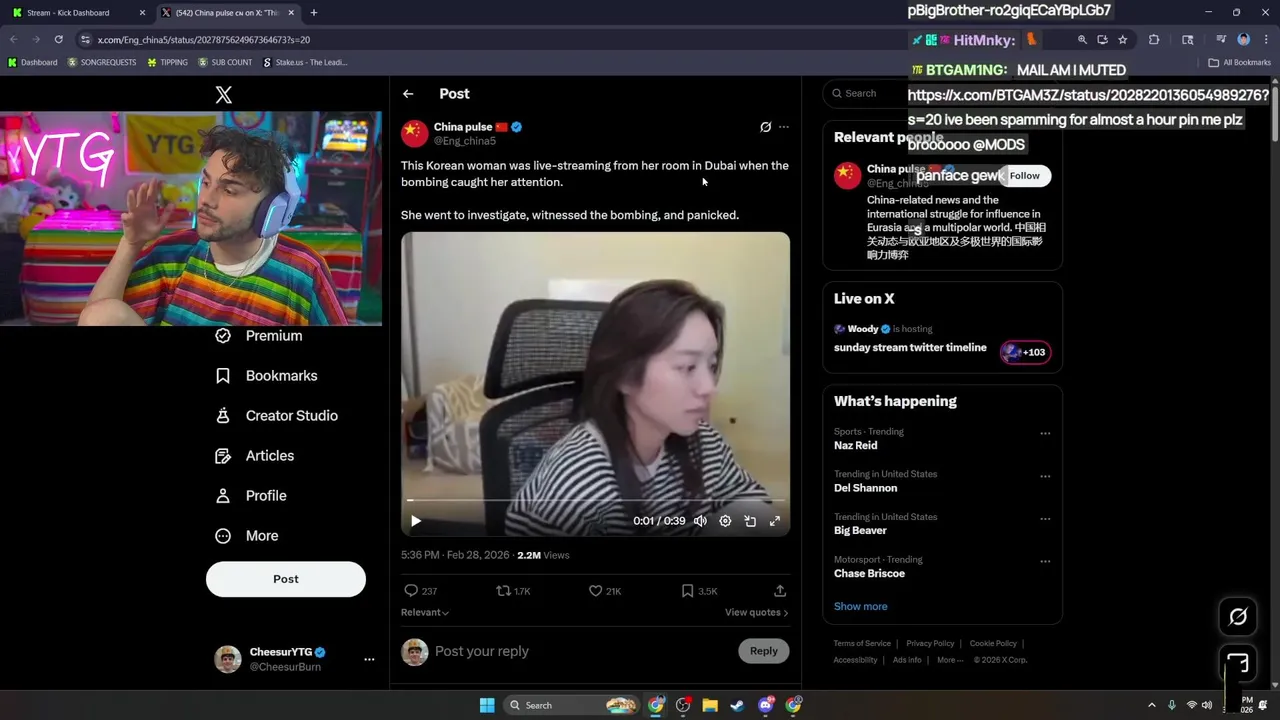Follow China pulse in Relevant people
1280x720 pixels.
click(x=1024, y=176)
